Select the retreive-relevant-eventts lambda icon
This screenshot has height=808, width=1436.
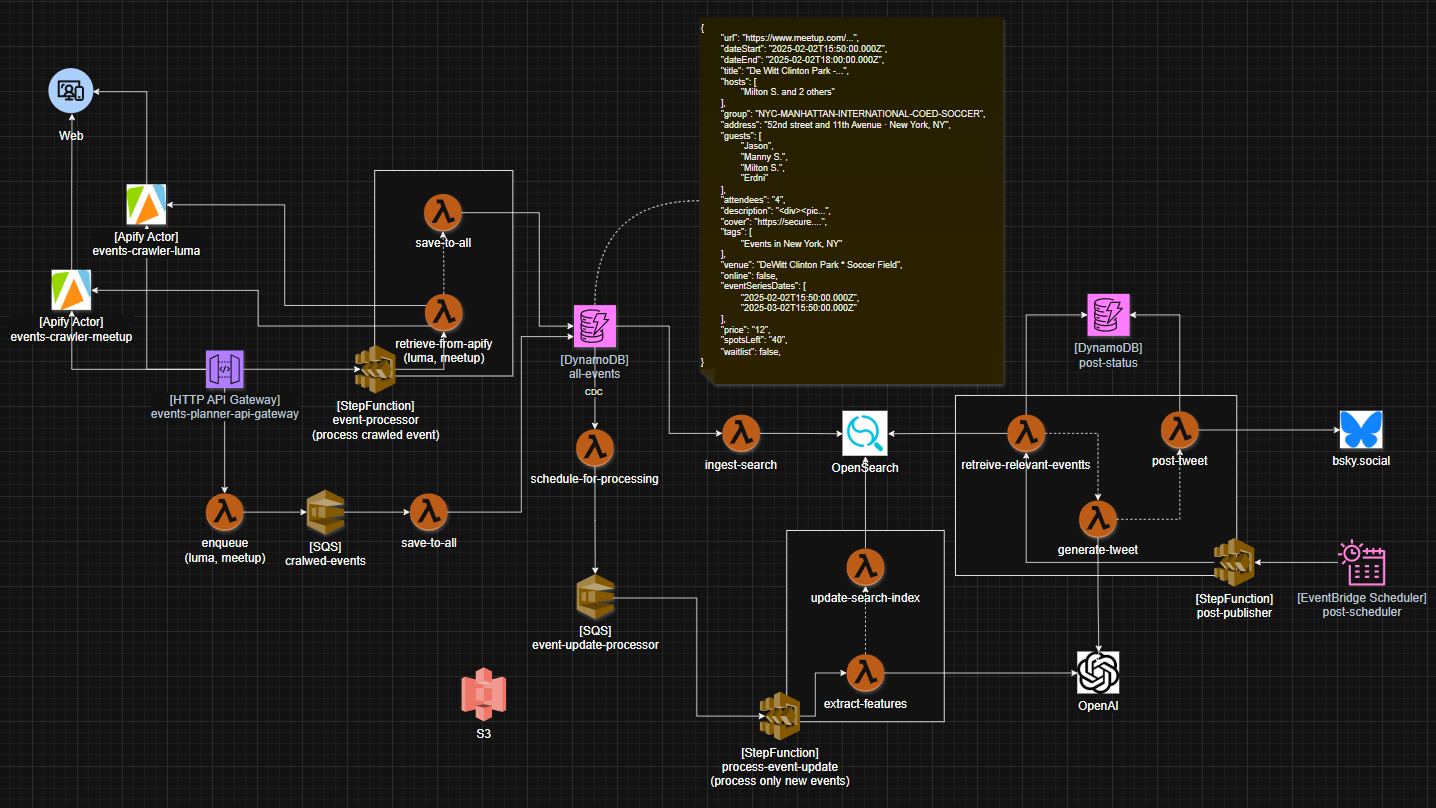pos(1025,434)
